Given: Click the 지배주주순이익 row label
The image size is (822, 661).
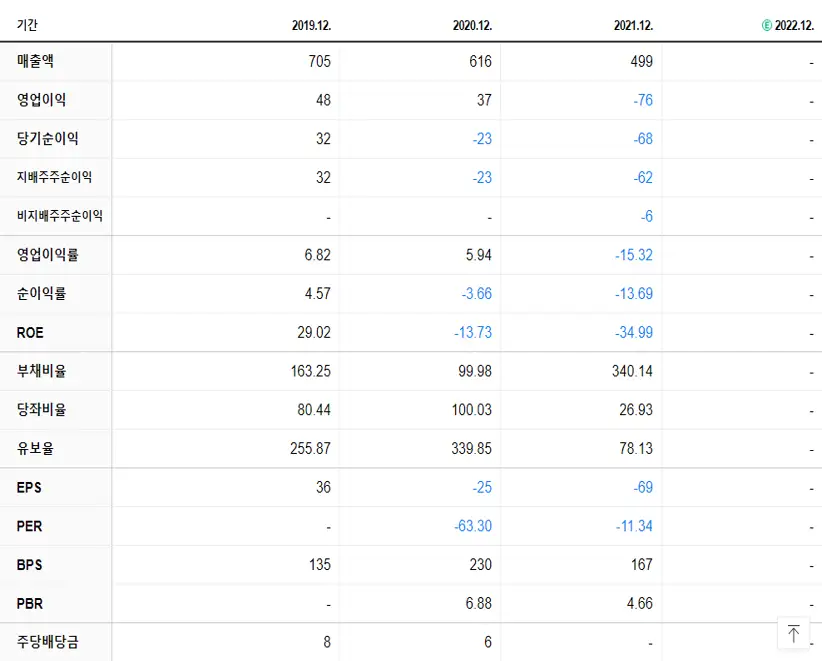Looking at the screenshot, I should [x=54, y=177].
